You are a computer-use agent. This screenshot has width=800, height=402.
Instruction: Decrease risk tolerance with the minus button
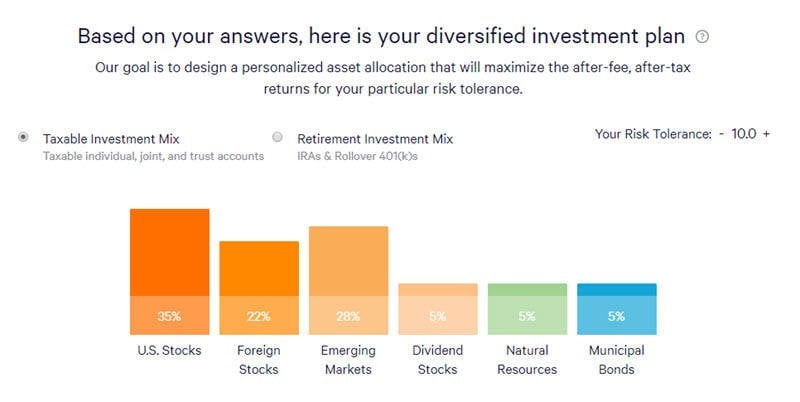pyautogui.click(x=721, y=134)
